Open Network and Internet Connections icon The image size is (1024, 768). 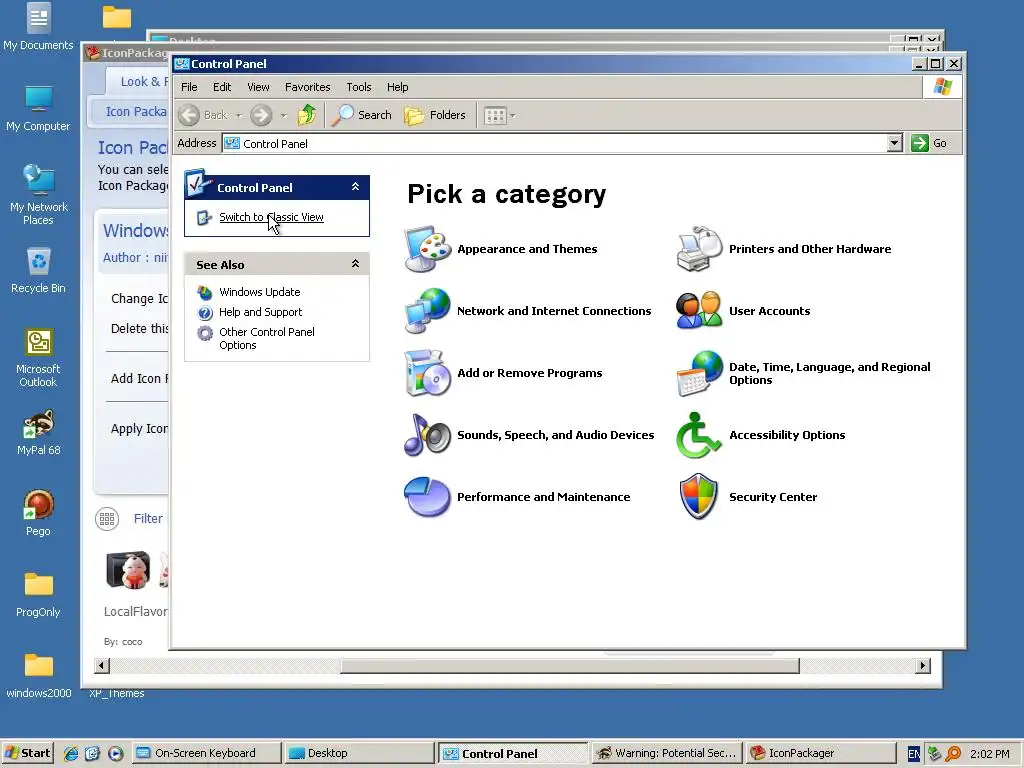tap(427, 311)
